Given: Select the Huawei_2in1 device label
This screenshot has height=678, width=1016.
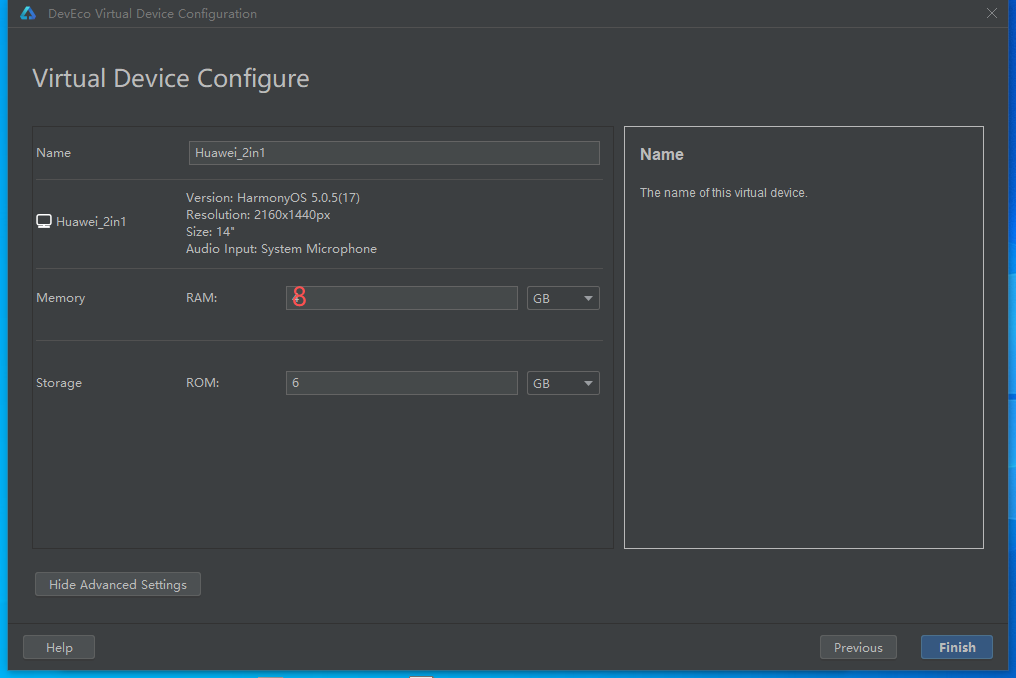Looking at the screenshot, I should point(91,222).
